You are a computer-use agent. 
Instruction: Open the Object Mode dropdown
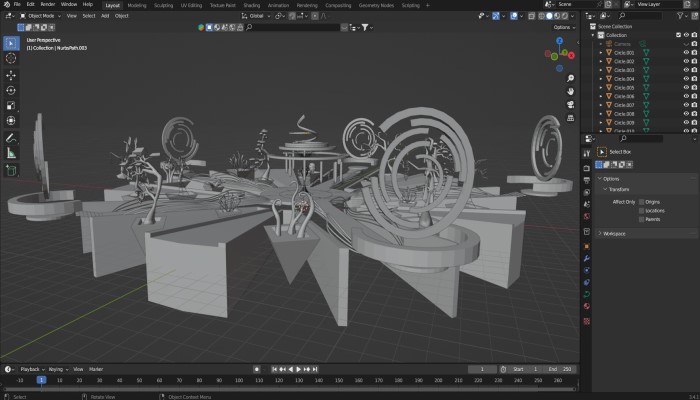pos(39,16)
